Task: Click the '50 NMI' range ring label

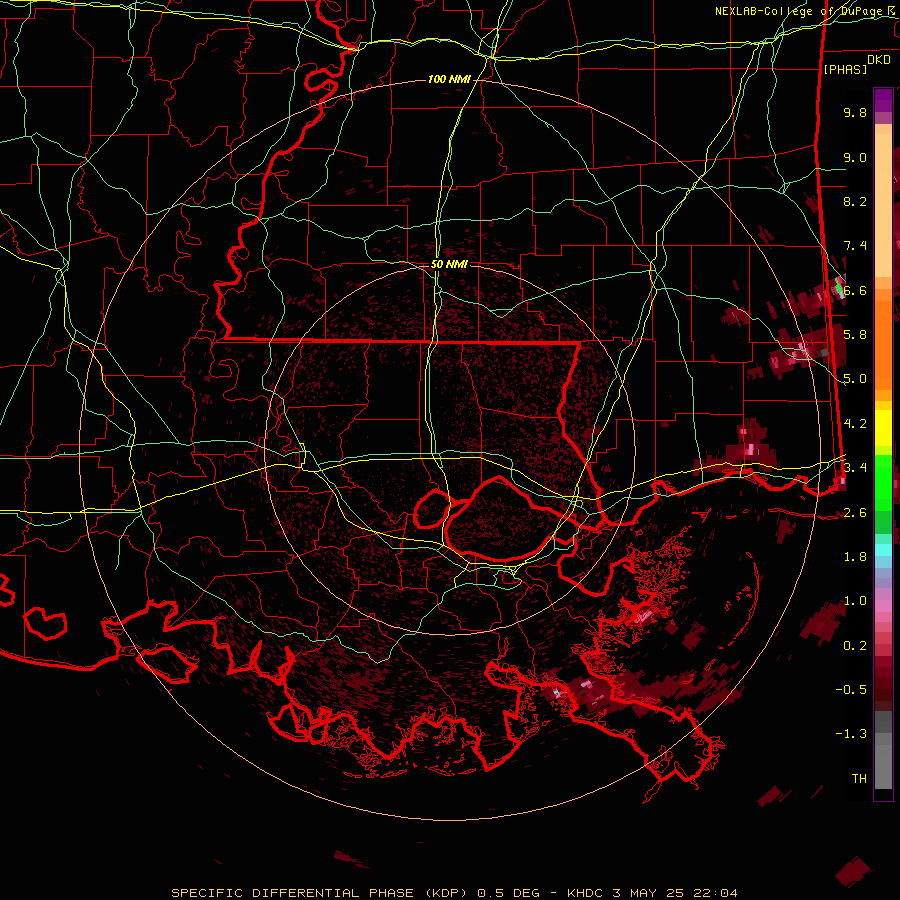Action: tap(449, 265)
